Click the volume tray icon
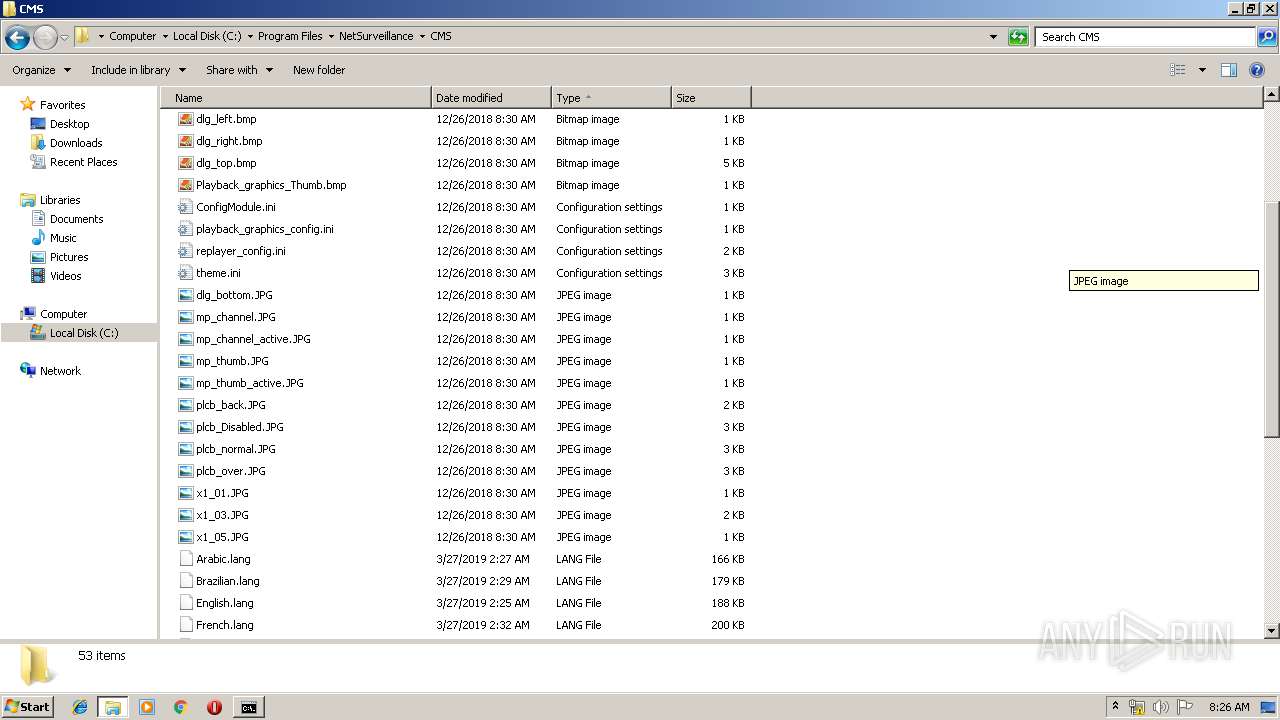This screenshot has width=1280, height=720. point(1161,707)
